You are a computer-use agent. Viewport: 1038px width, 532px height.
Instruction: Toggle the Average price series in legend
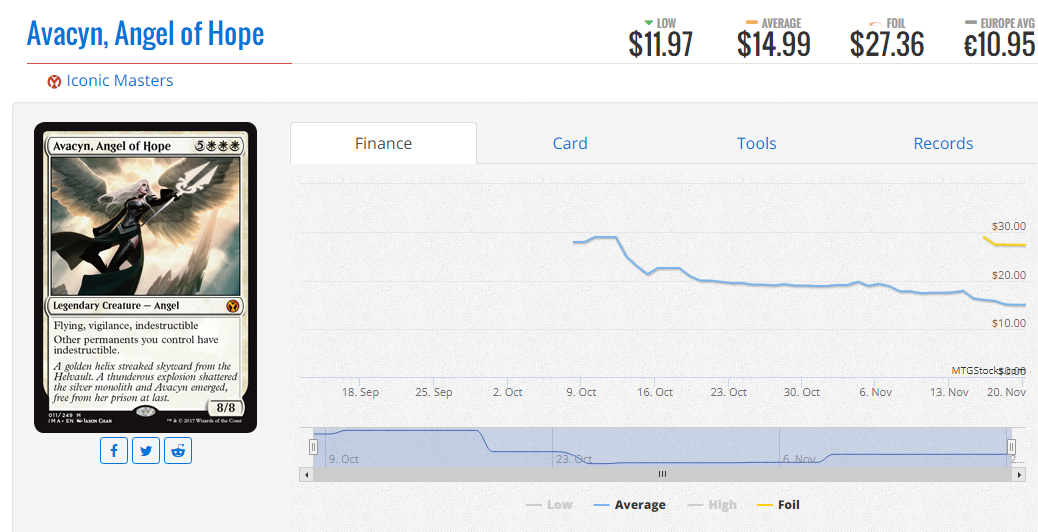point(630,505)
